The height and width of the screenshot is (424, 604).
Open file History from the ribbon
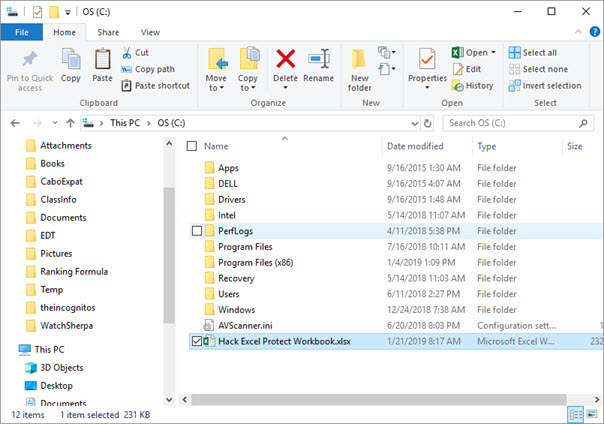pos(473,85)
